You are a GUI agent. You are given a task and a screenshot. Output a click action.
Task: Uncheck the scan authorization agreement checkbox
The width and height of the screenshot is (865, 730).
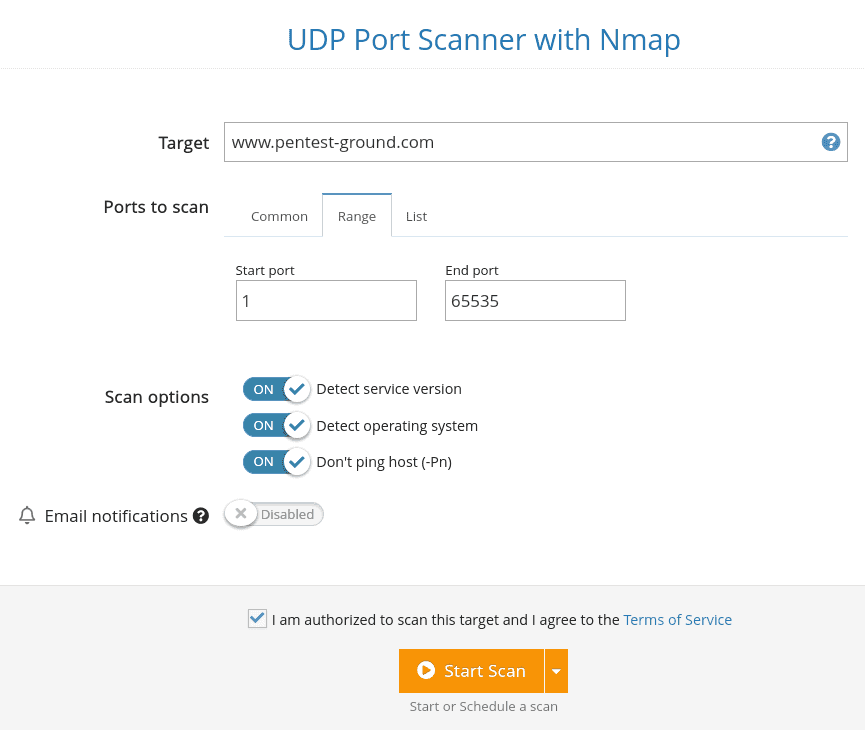tap(257, 618)
